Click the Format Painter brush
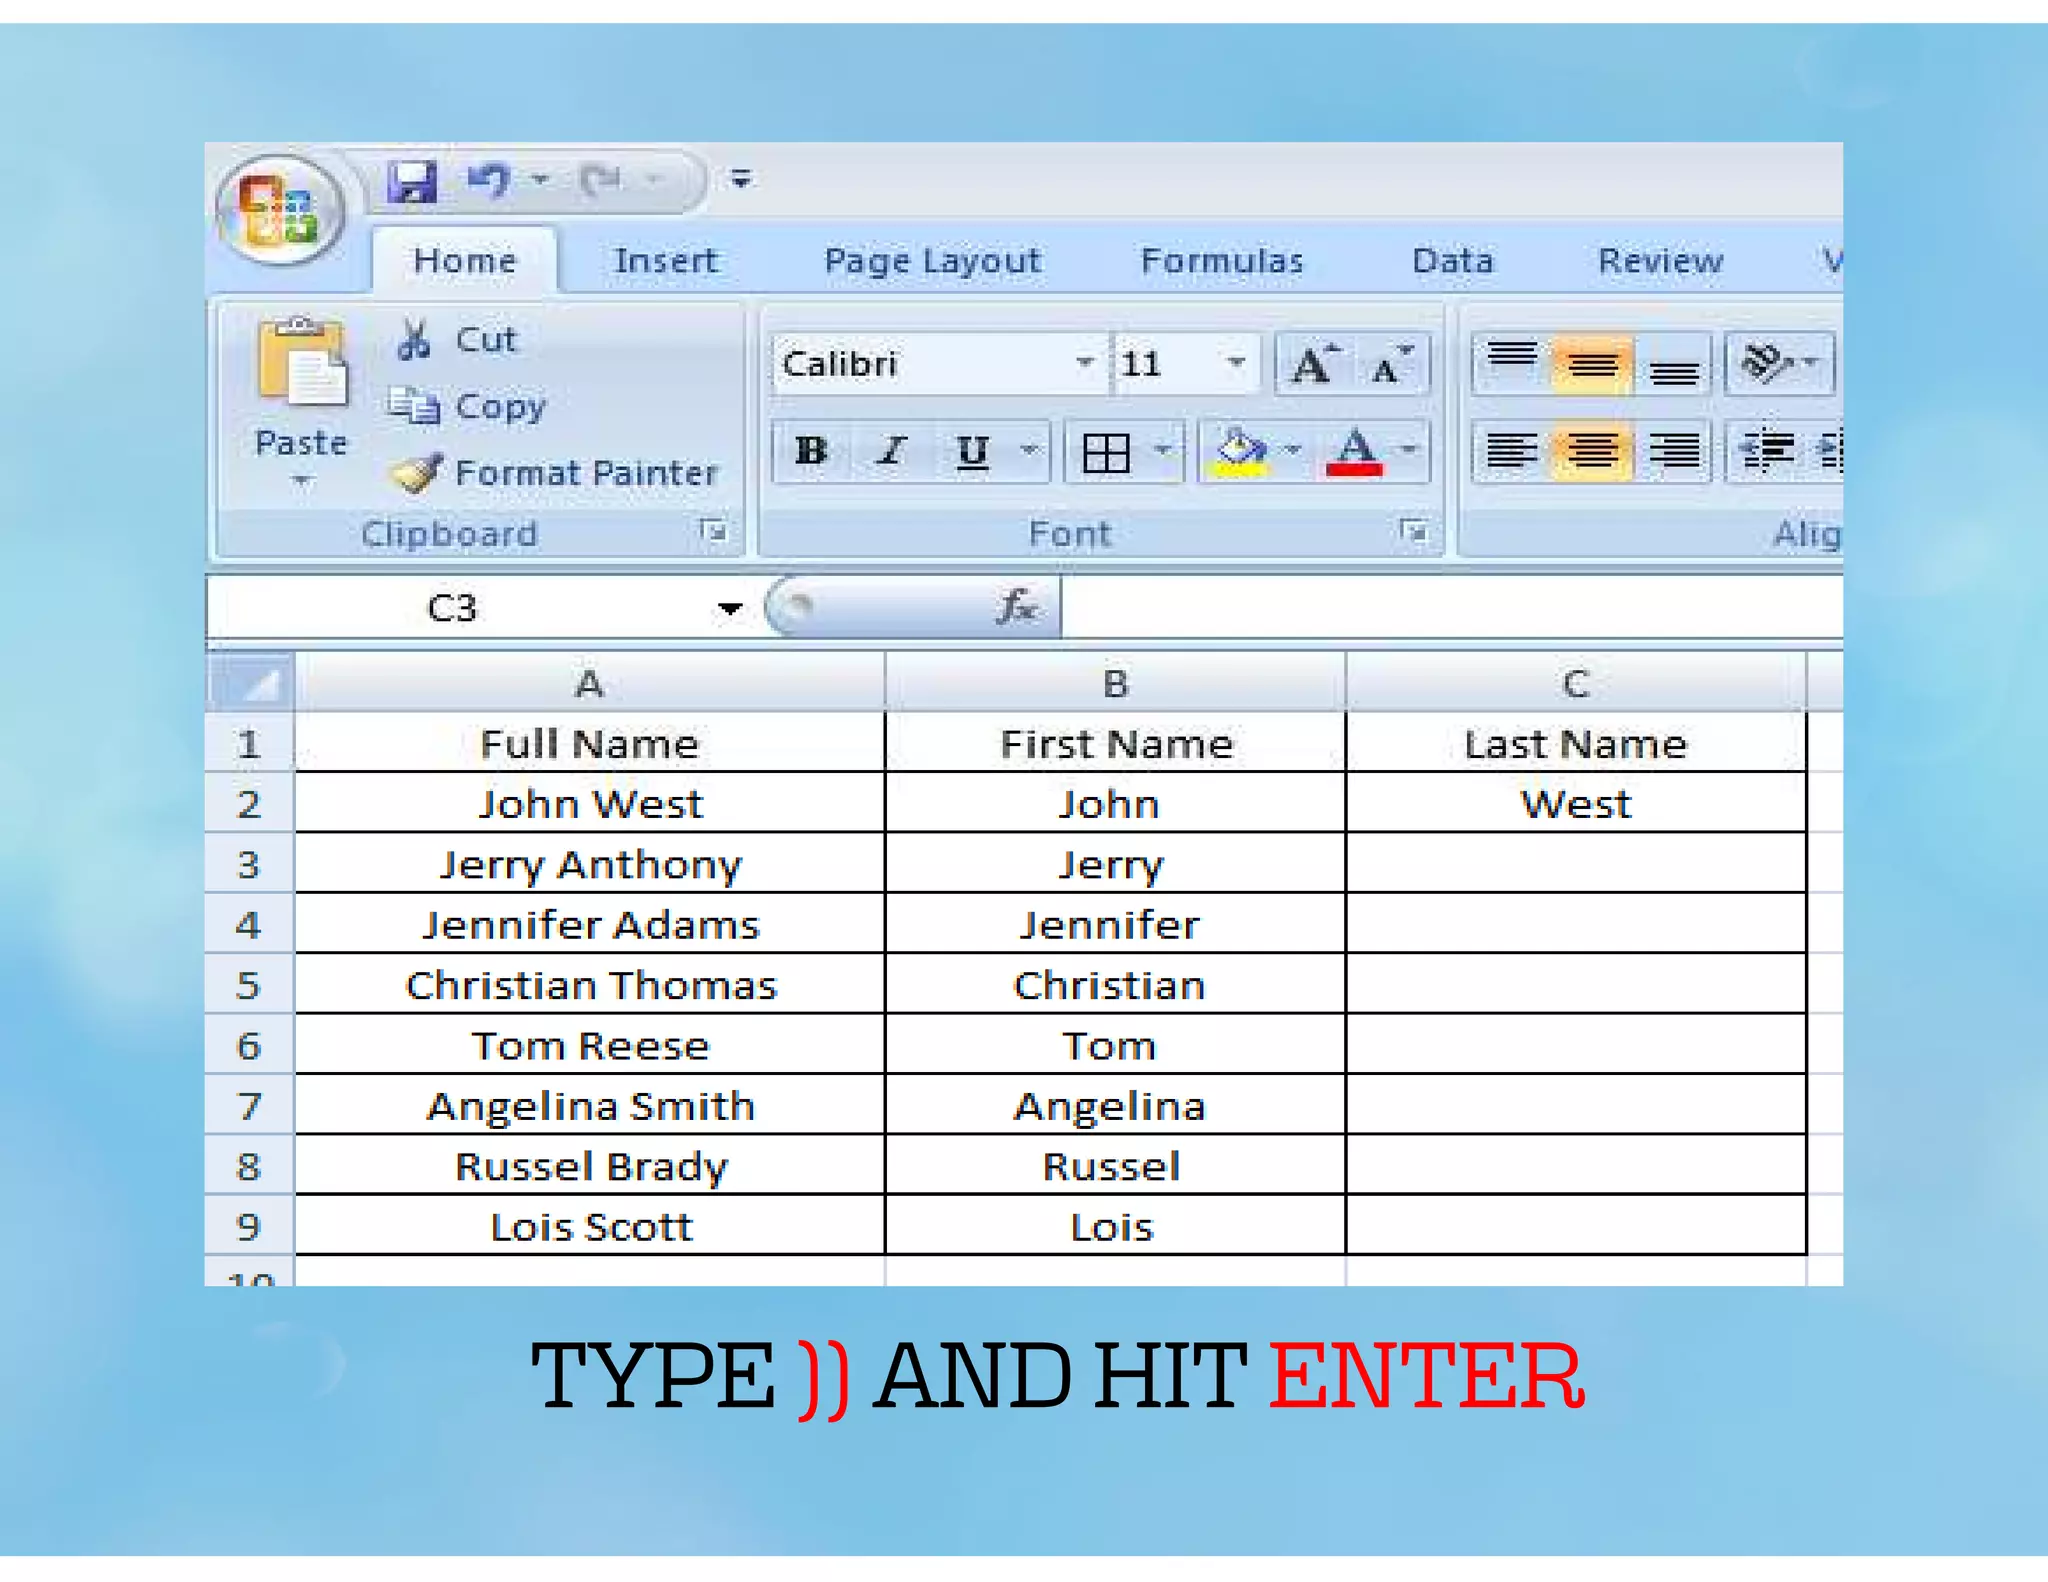Image resolution: width=2048 pixels, height=1582 pixels. (x=415, y=472)
